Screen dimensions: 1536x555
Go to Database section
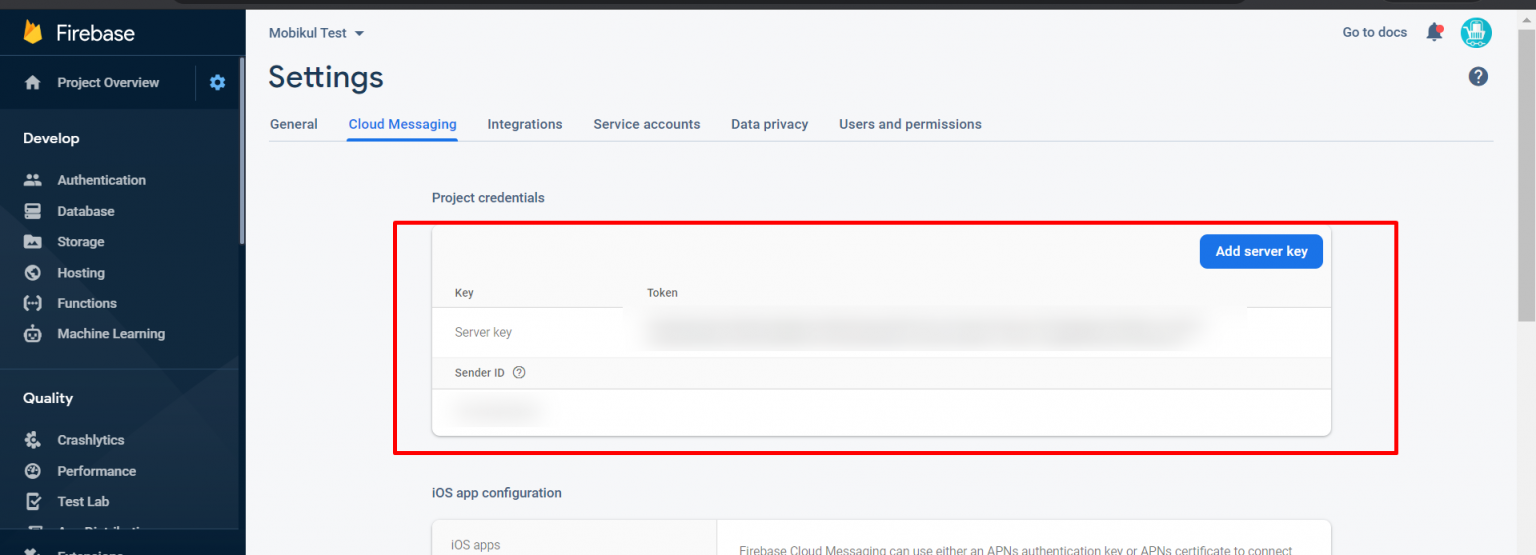86,211
